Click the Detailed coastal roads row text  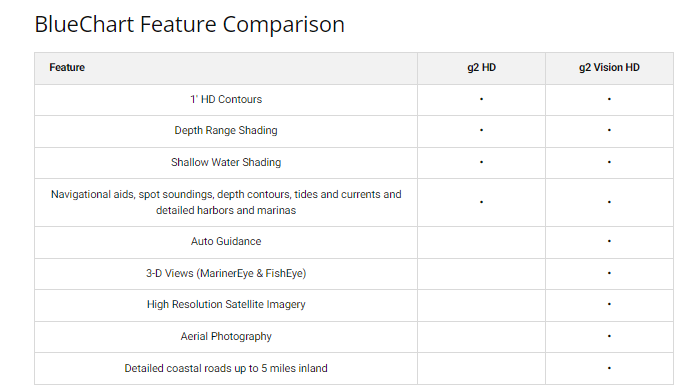pos(226,369)
